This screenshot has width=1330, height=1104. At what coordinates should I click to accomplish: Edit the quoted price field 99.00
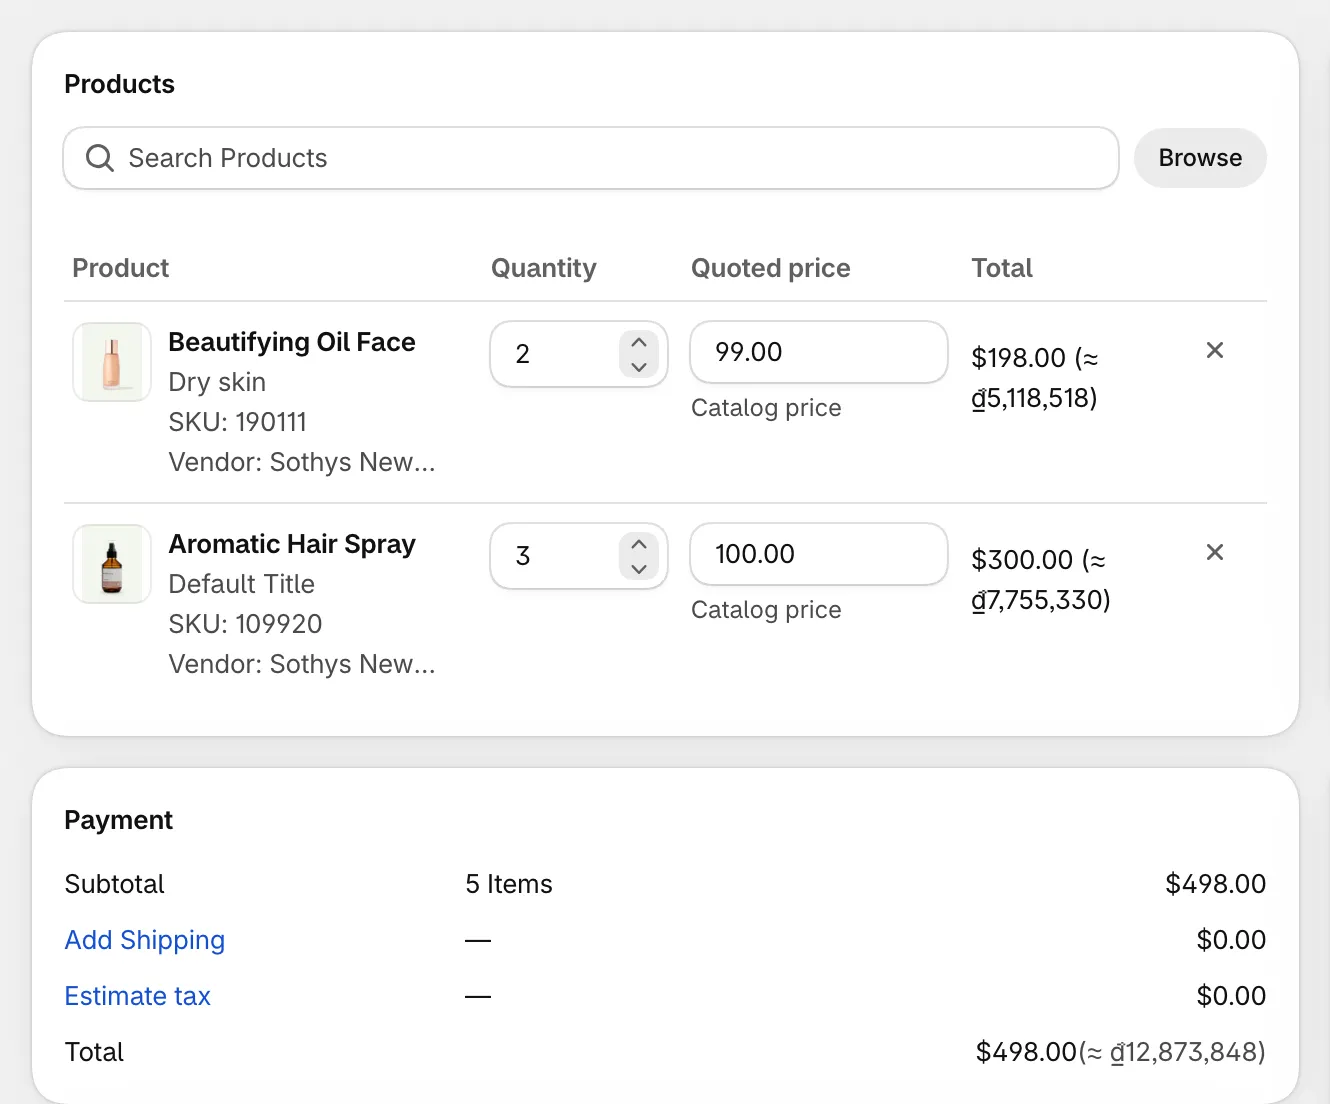click(819, 352)
